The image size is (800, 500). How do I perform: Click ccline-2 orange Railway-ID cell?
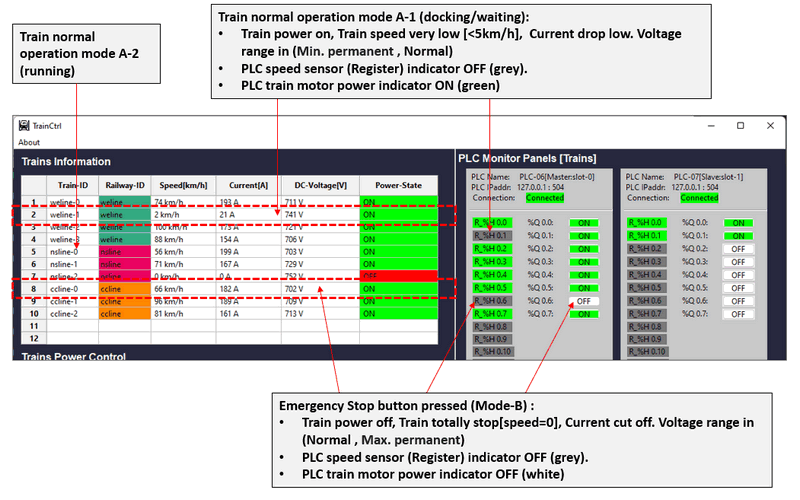coord(125,314)
